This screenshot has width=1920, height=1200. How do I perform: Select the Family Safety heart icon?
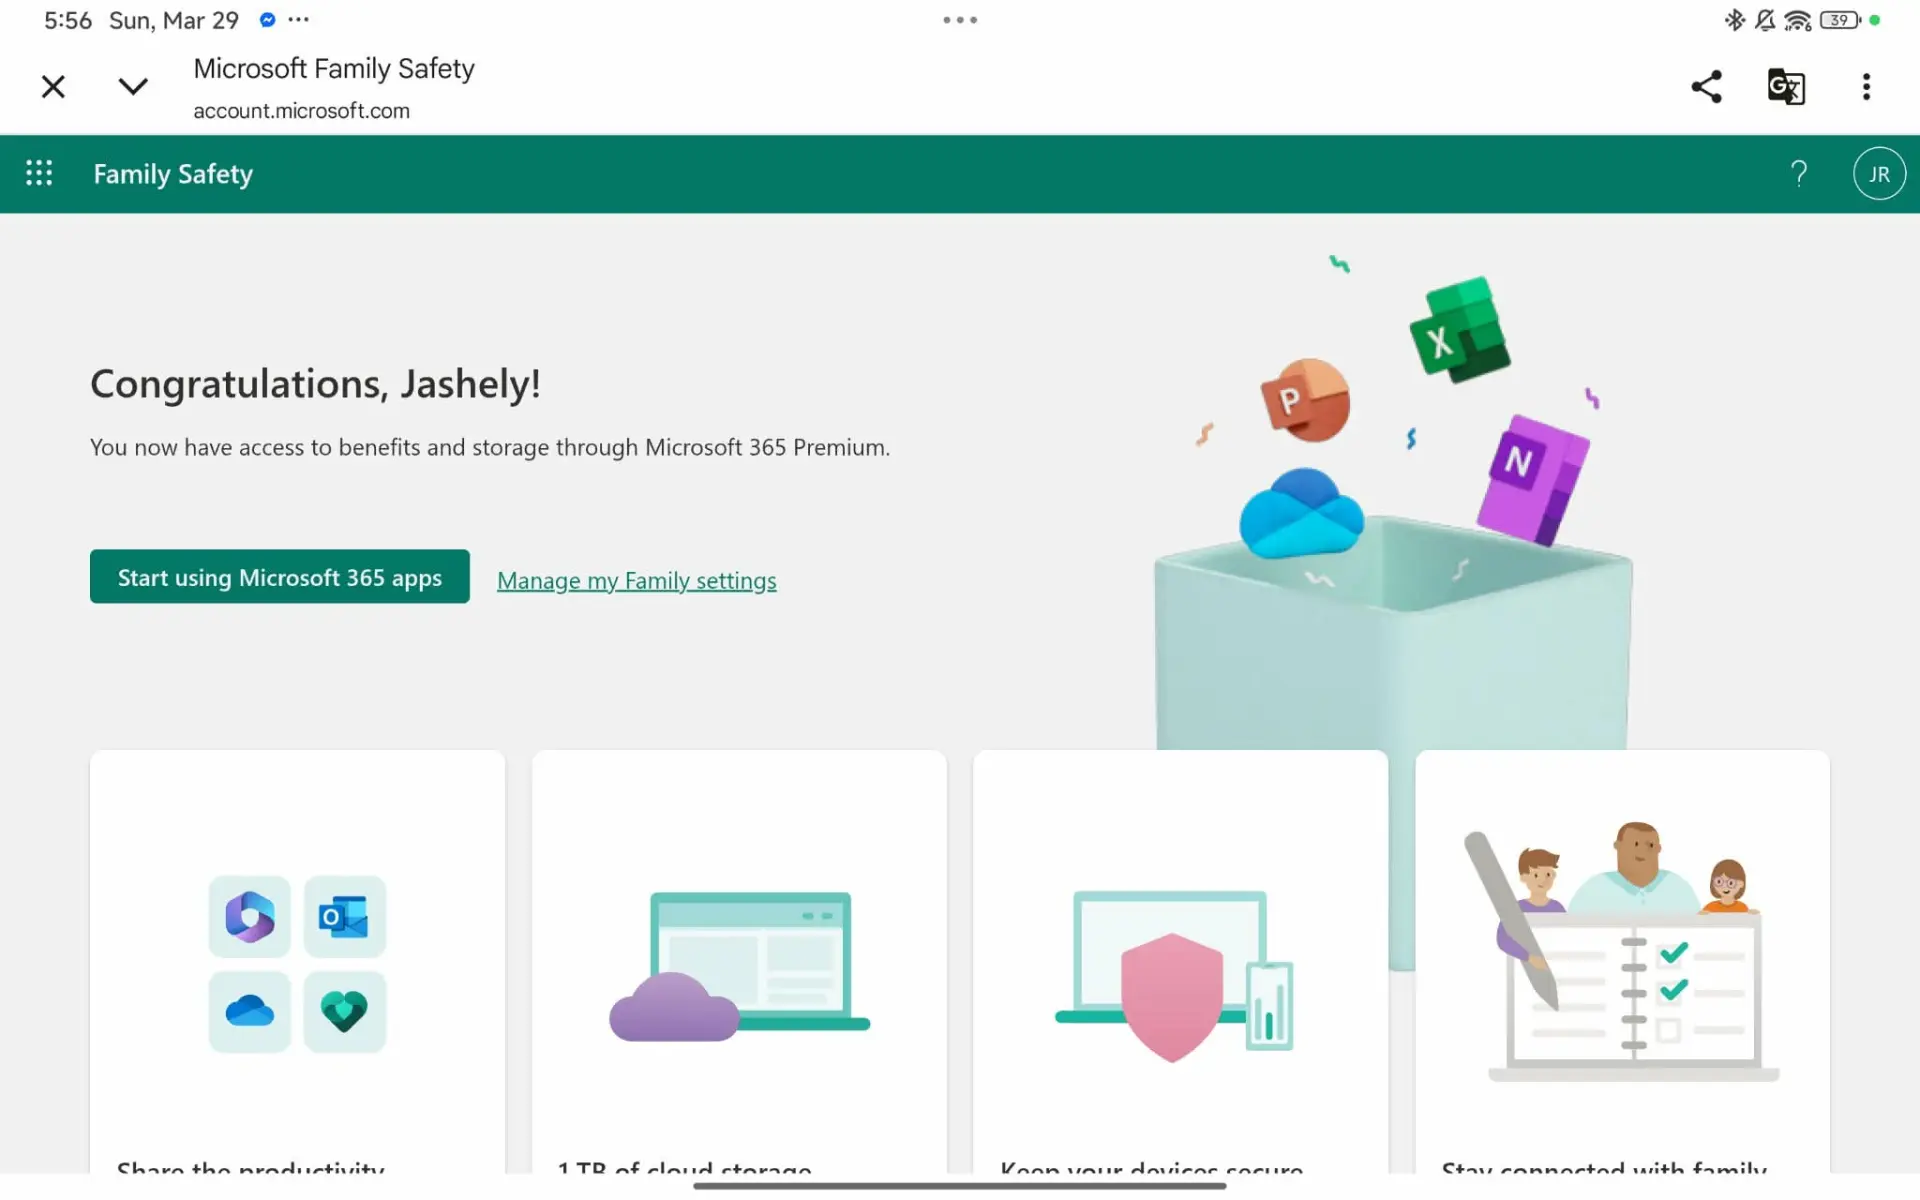[x=345, y=1011]
